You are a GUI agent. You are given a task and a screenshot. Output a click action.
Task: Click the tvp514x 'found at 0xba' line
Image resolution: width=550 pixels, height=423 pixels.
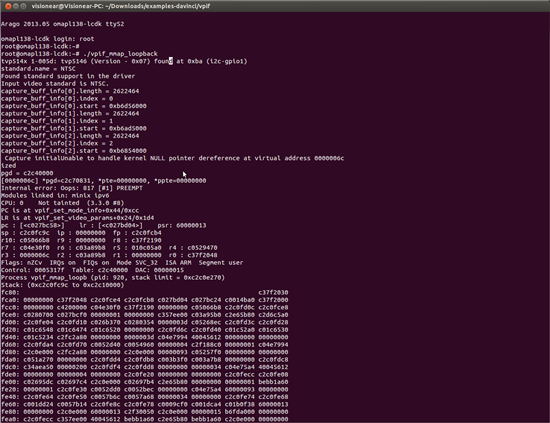(x=124, y=61)
